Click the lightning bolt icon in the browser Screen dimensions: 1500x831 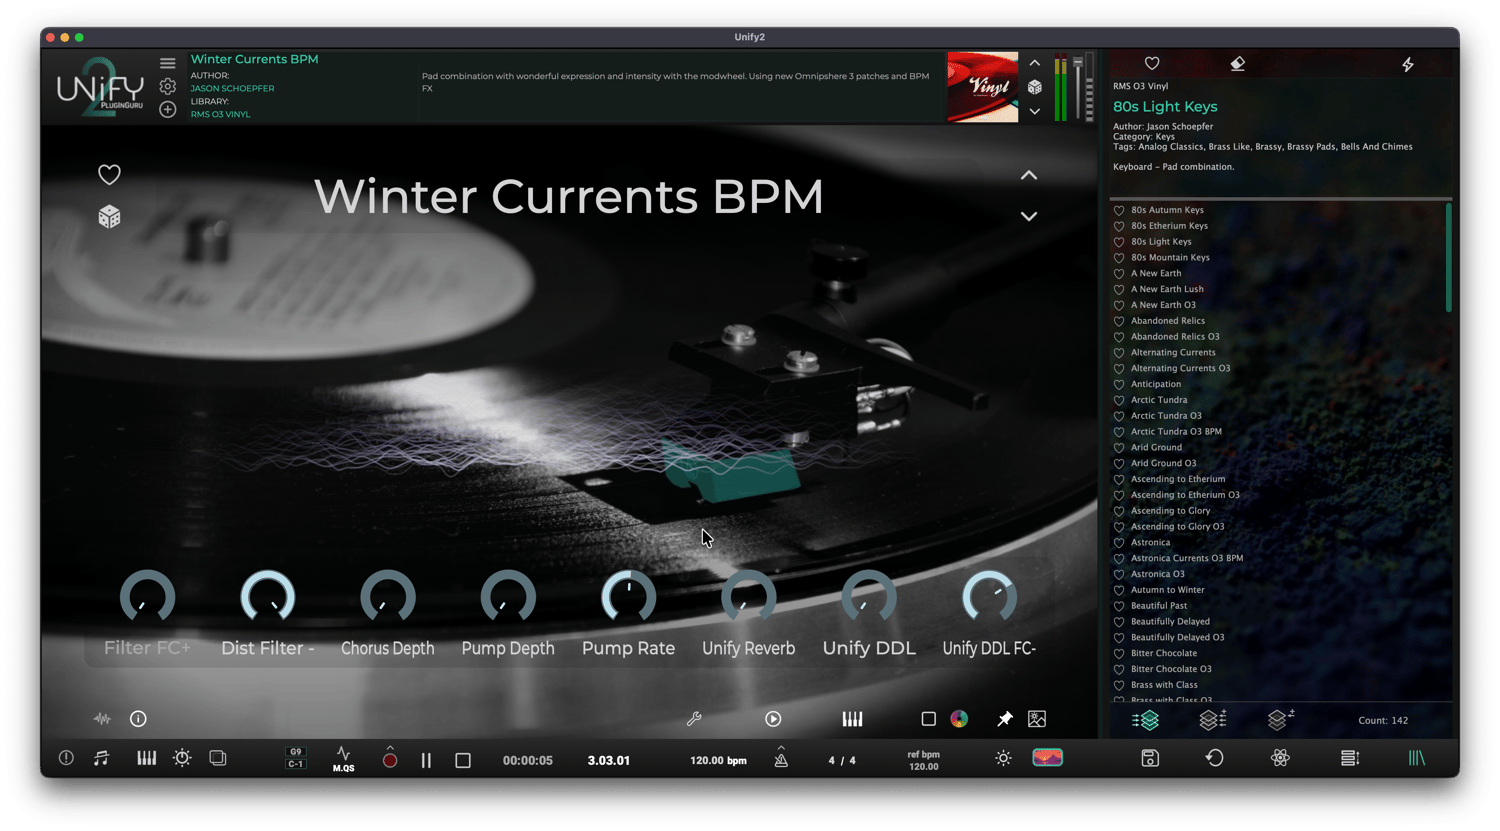point(1408,64)
